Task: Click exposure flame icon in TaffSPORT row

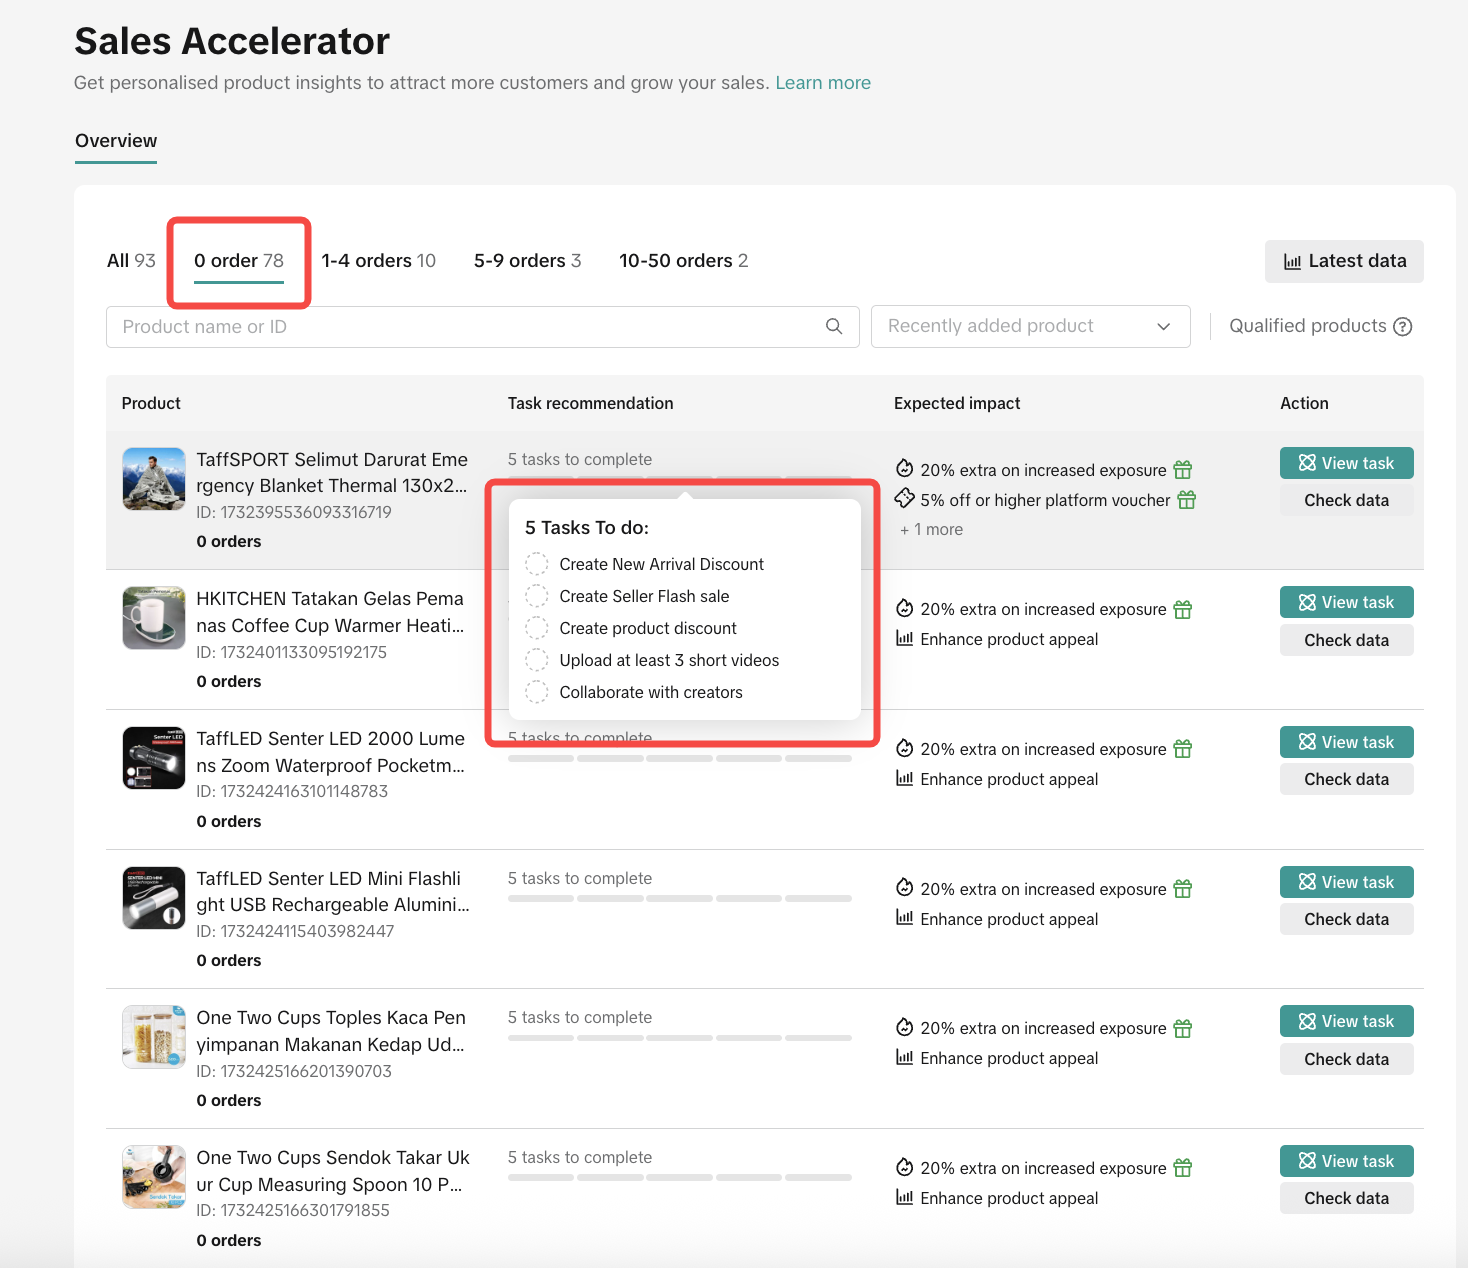Action: (904, 469)
